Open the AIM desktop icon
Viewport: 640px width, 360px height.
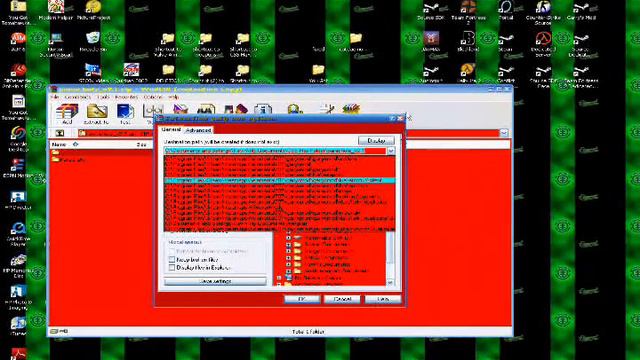pyautogui.click(x=18, y=42)
